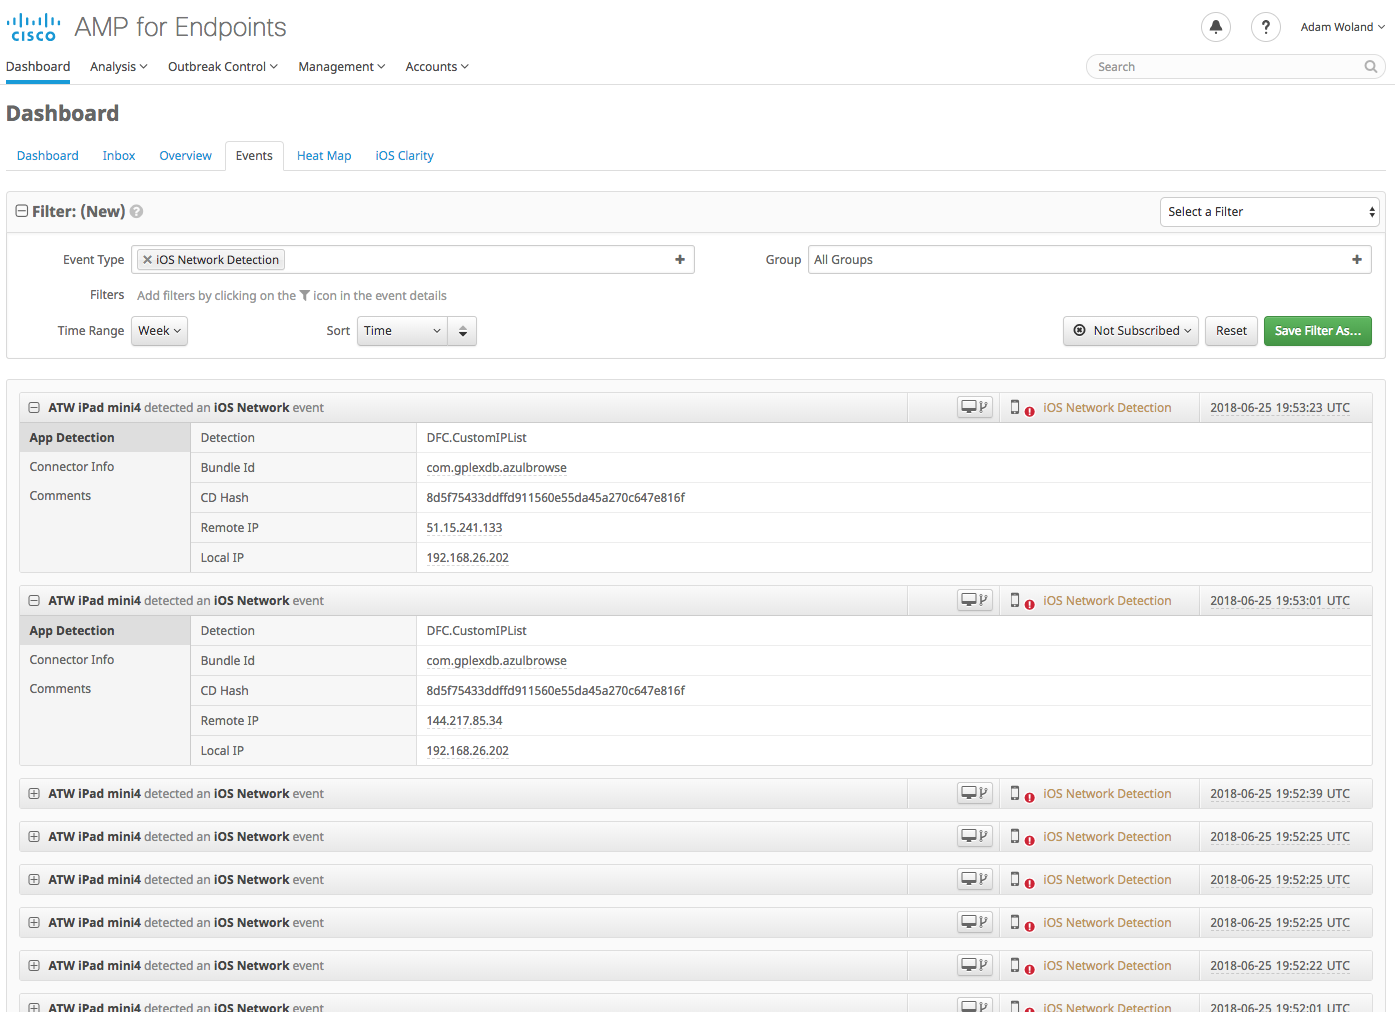Viewport: 1395px width, 1012px height.
Task: Click the plus icon in Group field
Action: [x=1357, y=260]
